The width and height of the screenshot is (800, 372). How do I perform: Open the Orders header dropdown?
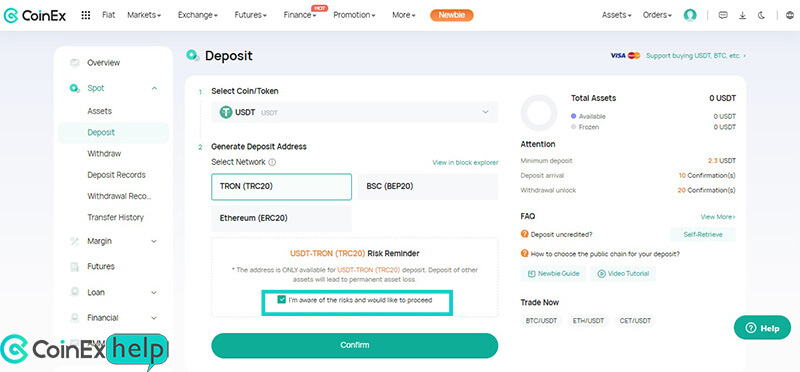(657, 15)
